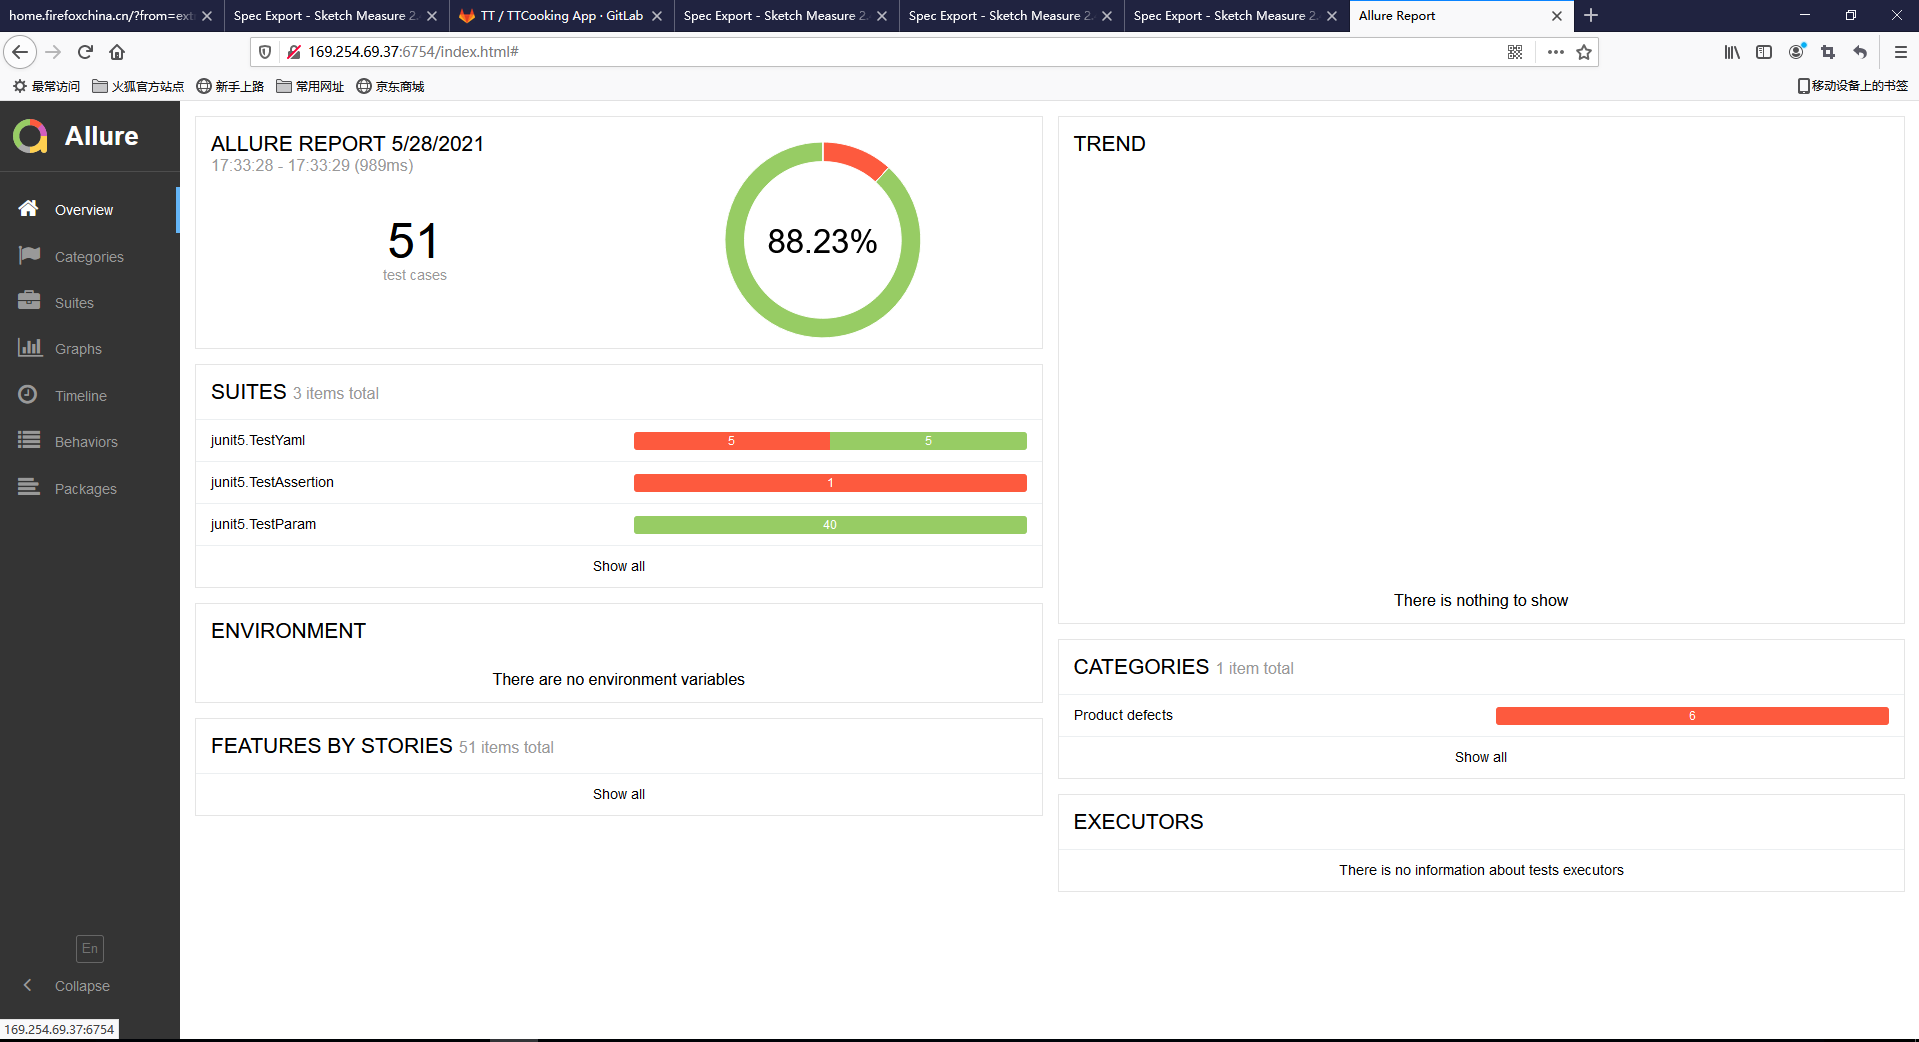Image resolution: width=1919 pixels, height=1042 pixels.
Task: Open the Product defects category
Action: coord(1480,715)
